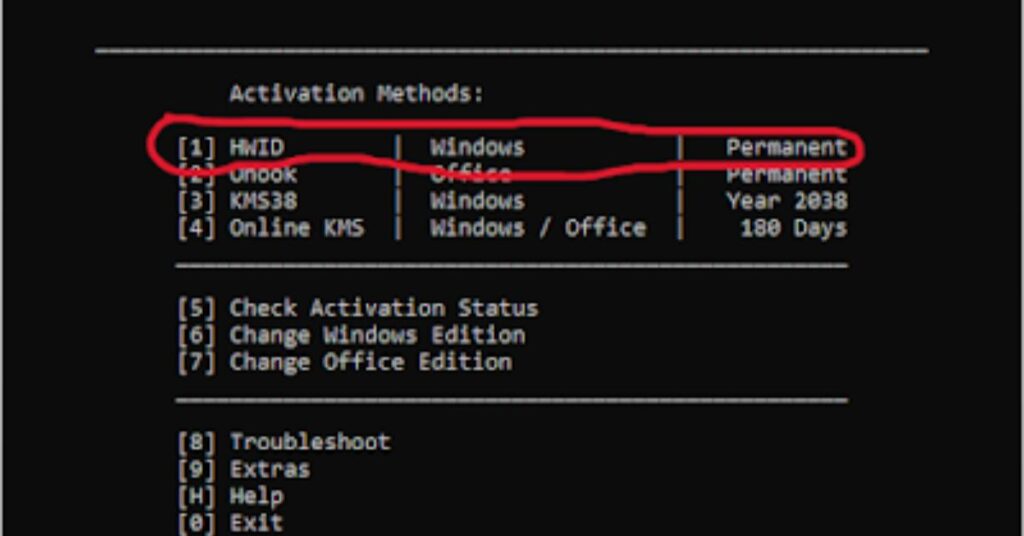1024x536 pixels.
Task: Click the [1] option number
Action: (196, 148)
